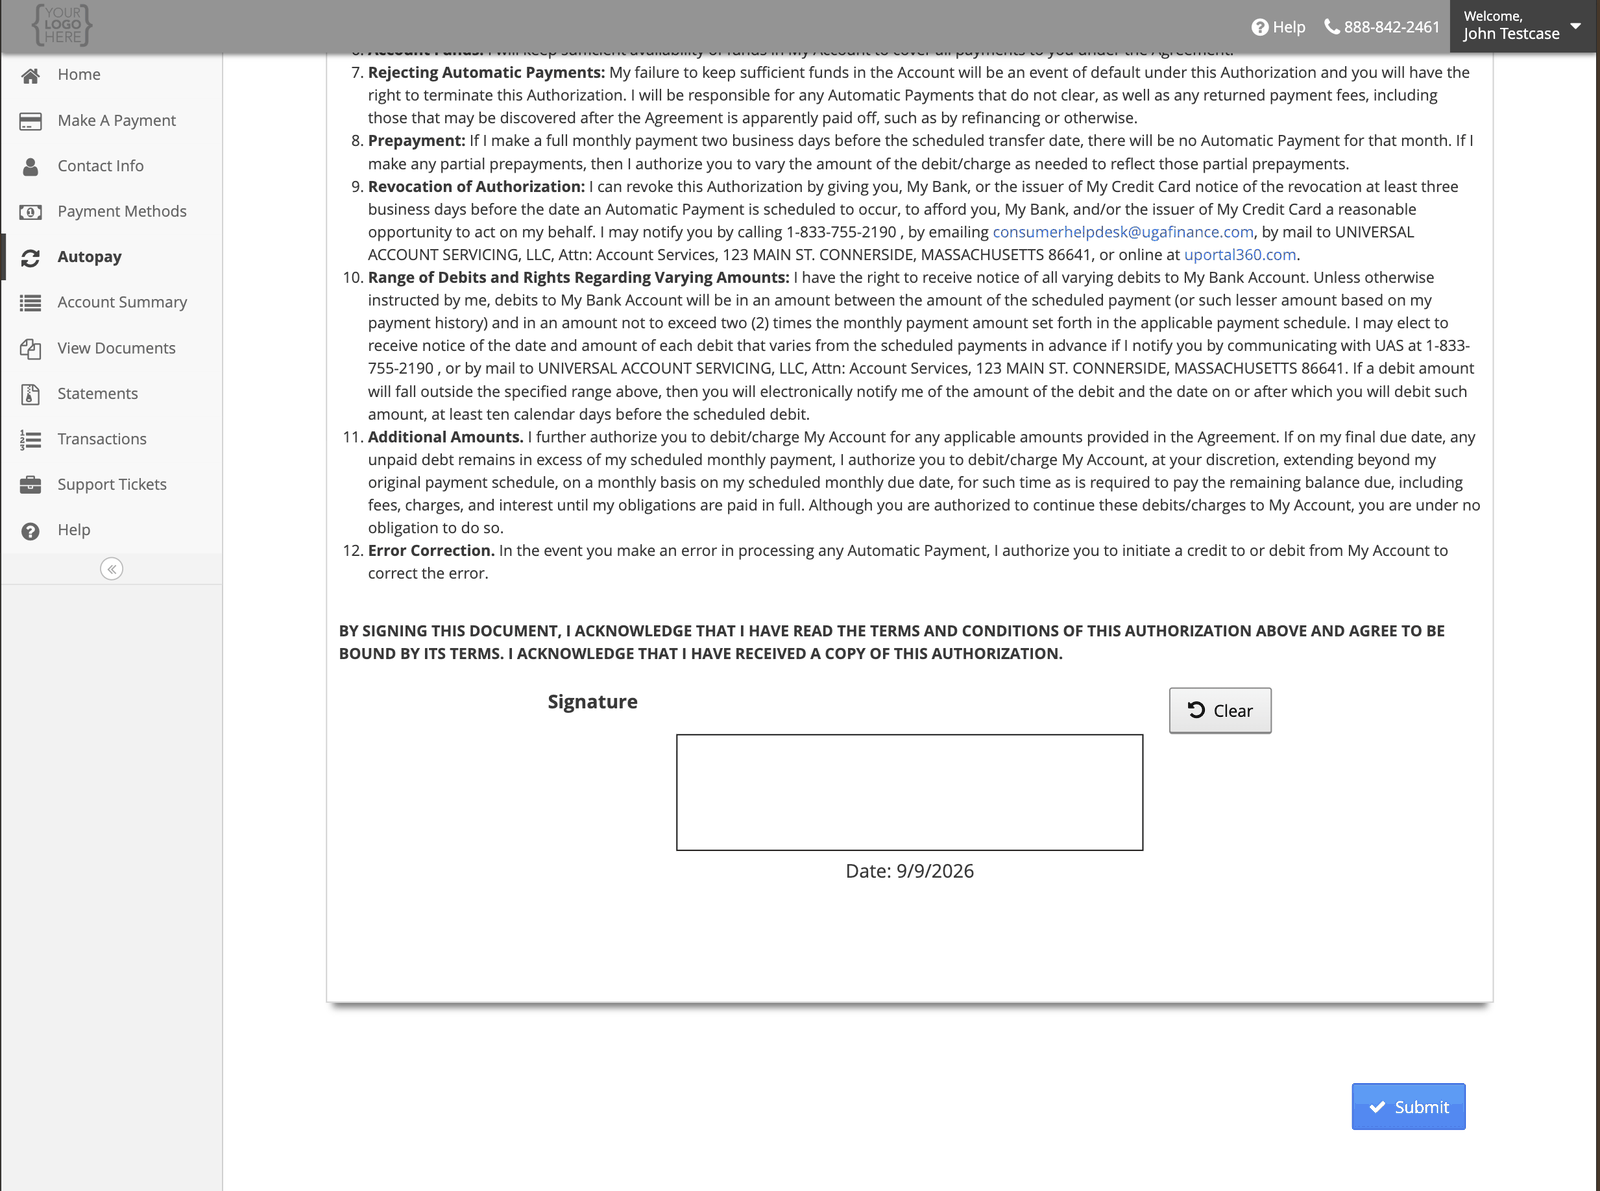The image size is (1600, 1191).
Task: Click the Prepayment: clause heading
Action: tap(417, 141)
